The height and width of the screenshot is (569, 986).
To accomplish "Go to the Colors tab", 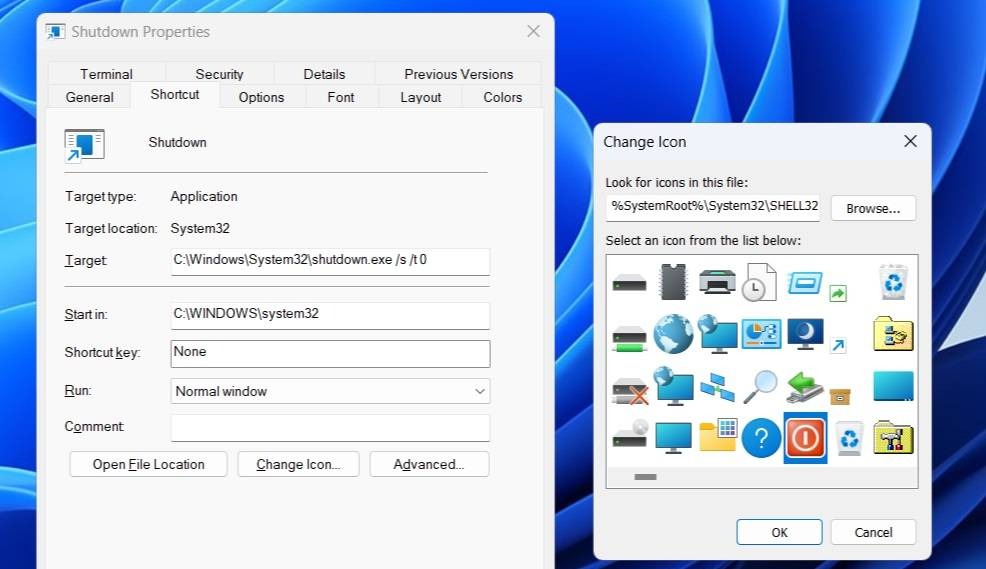I will (502, 97).
